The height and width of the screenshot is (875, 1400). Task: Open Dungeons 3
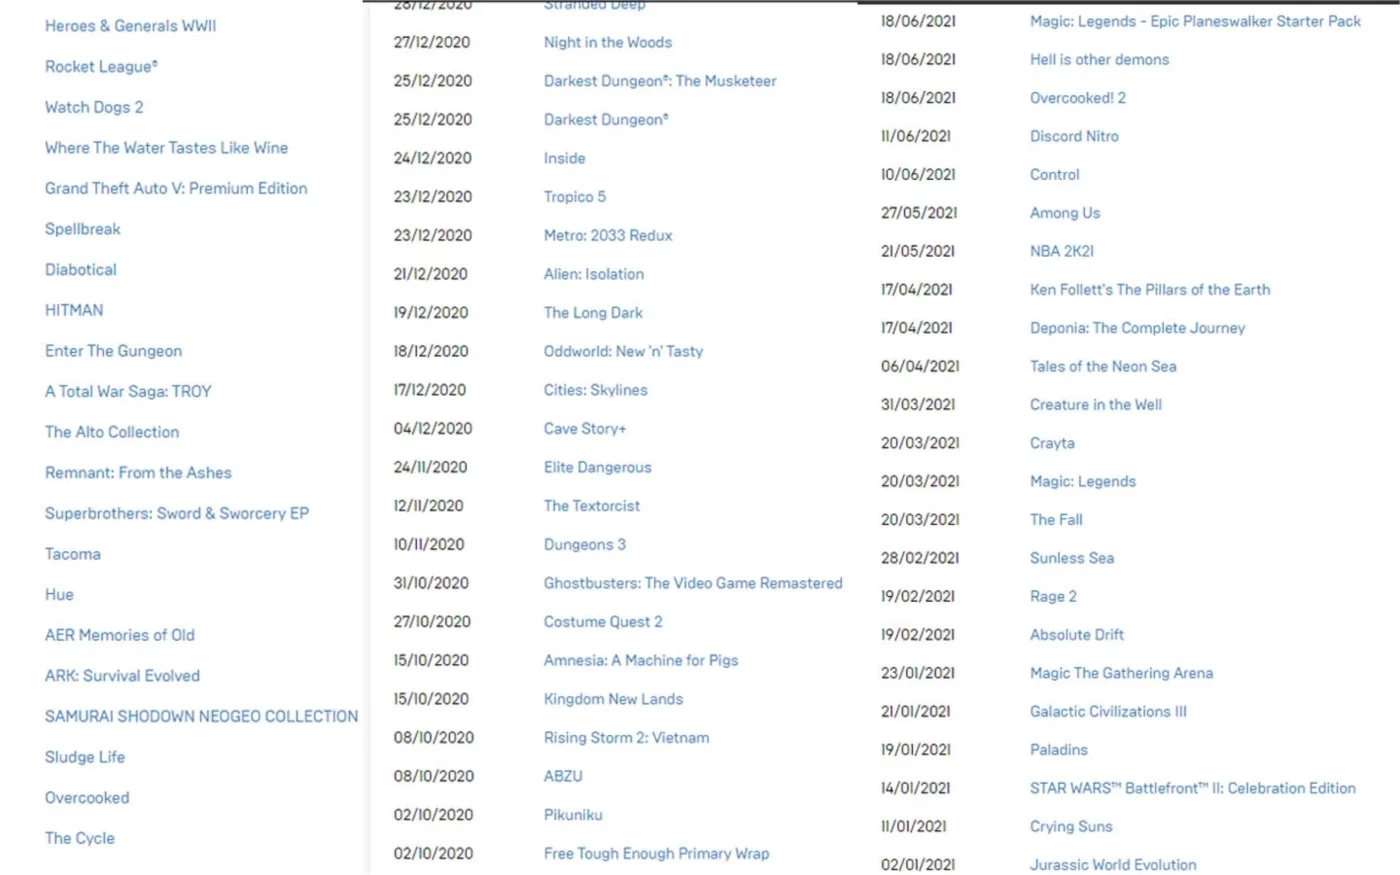(x=585, y=545)
